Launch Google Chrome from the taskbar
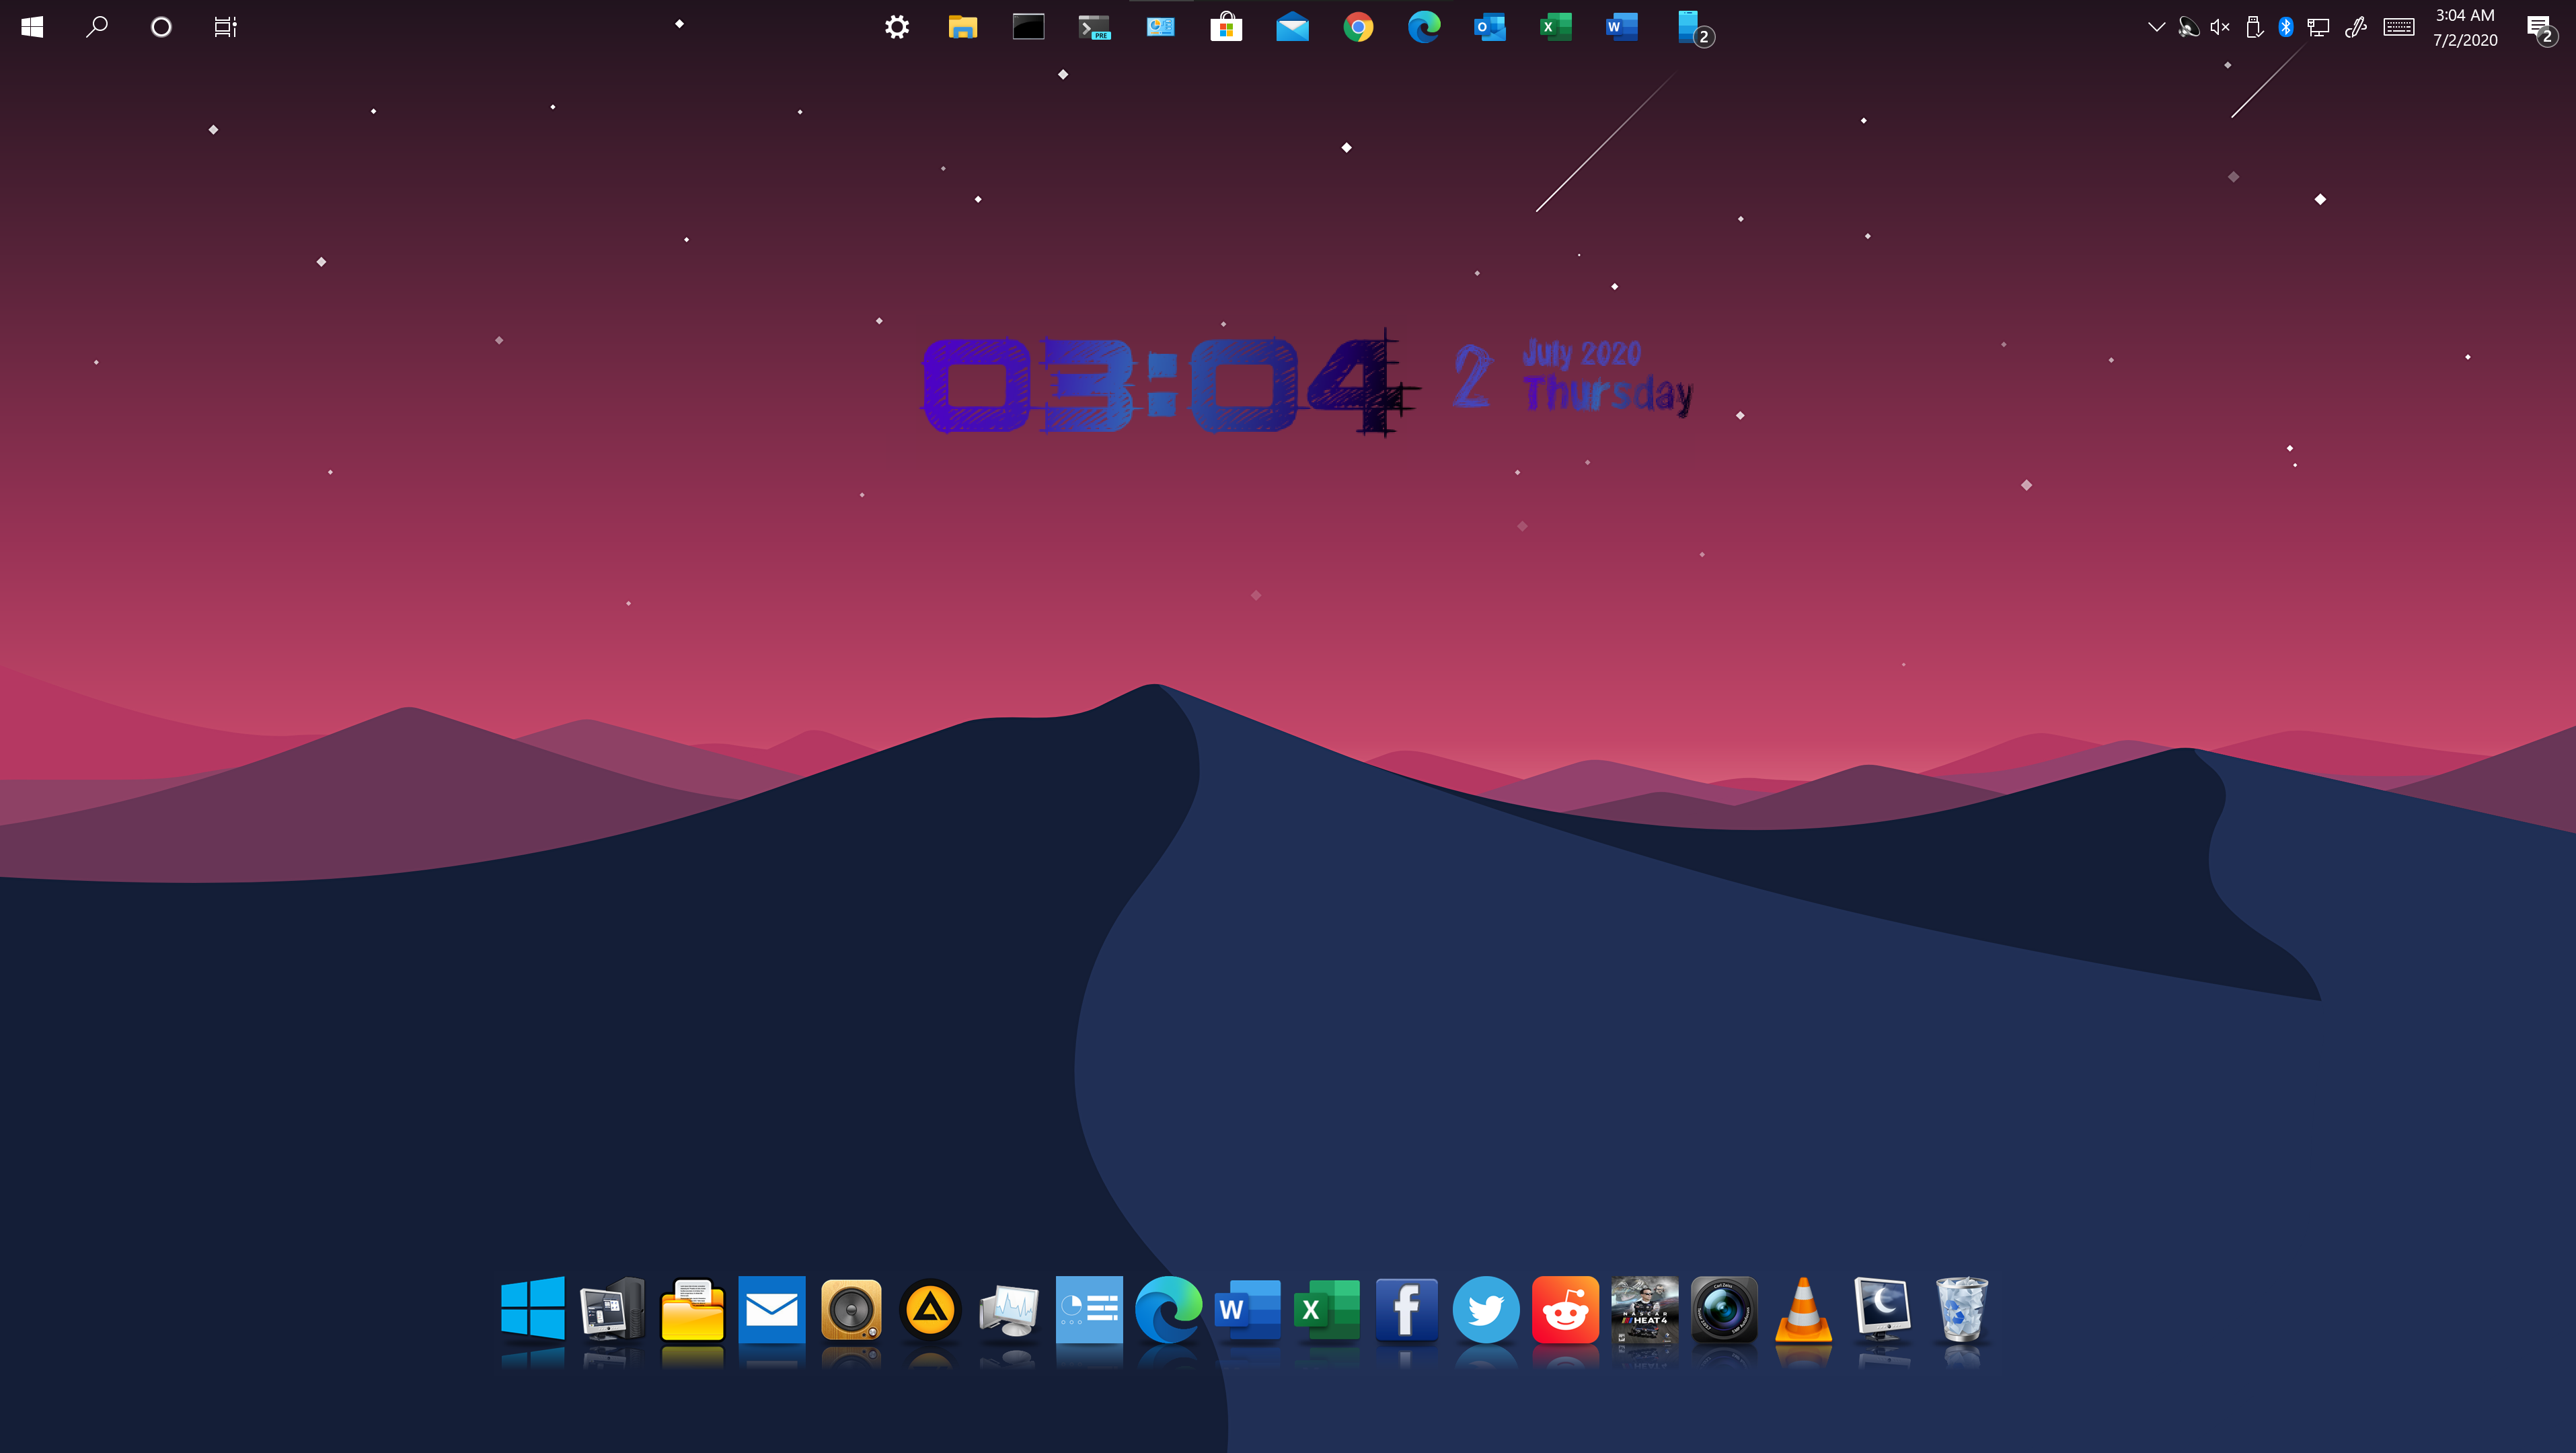Image resolution: width=2576 pixels, height=1453 pixels. click(x=1359, y=27)
